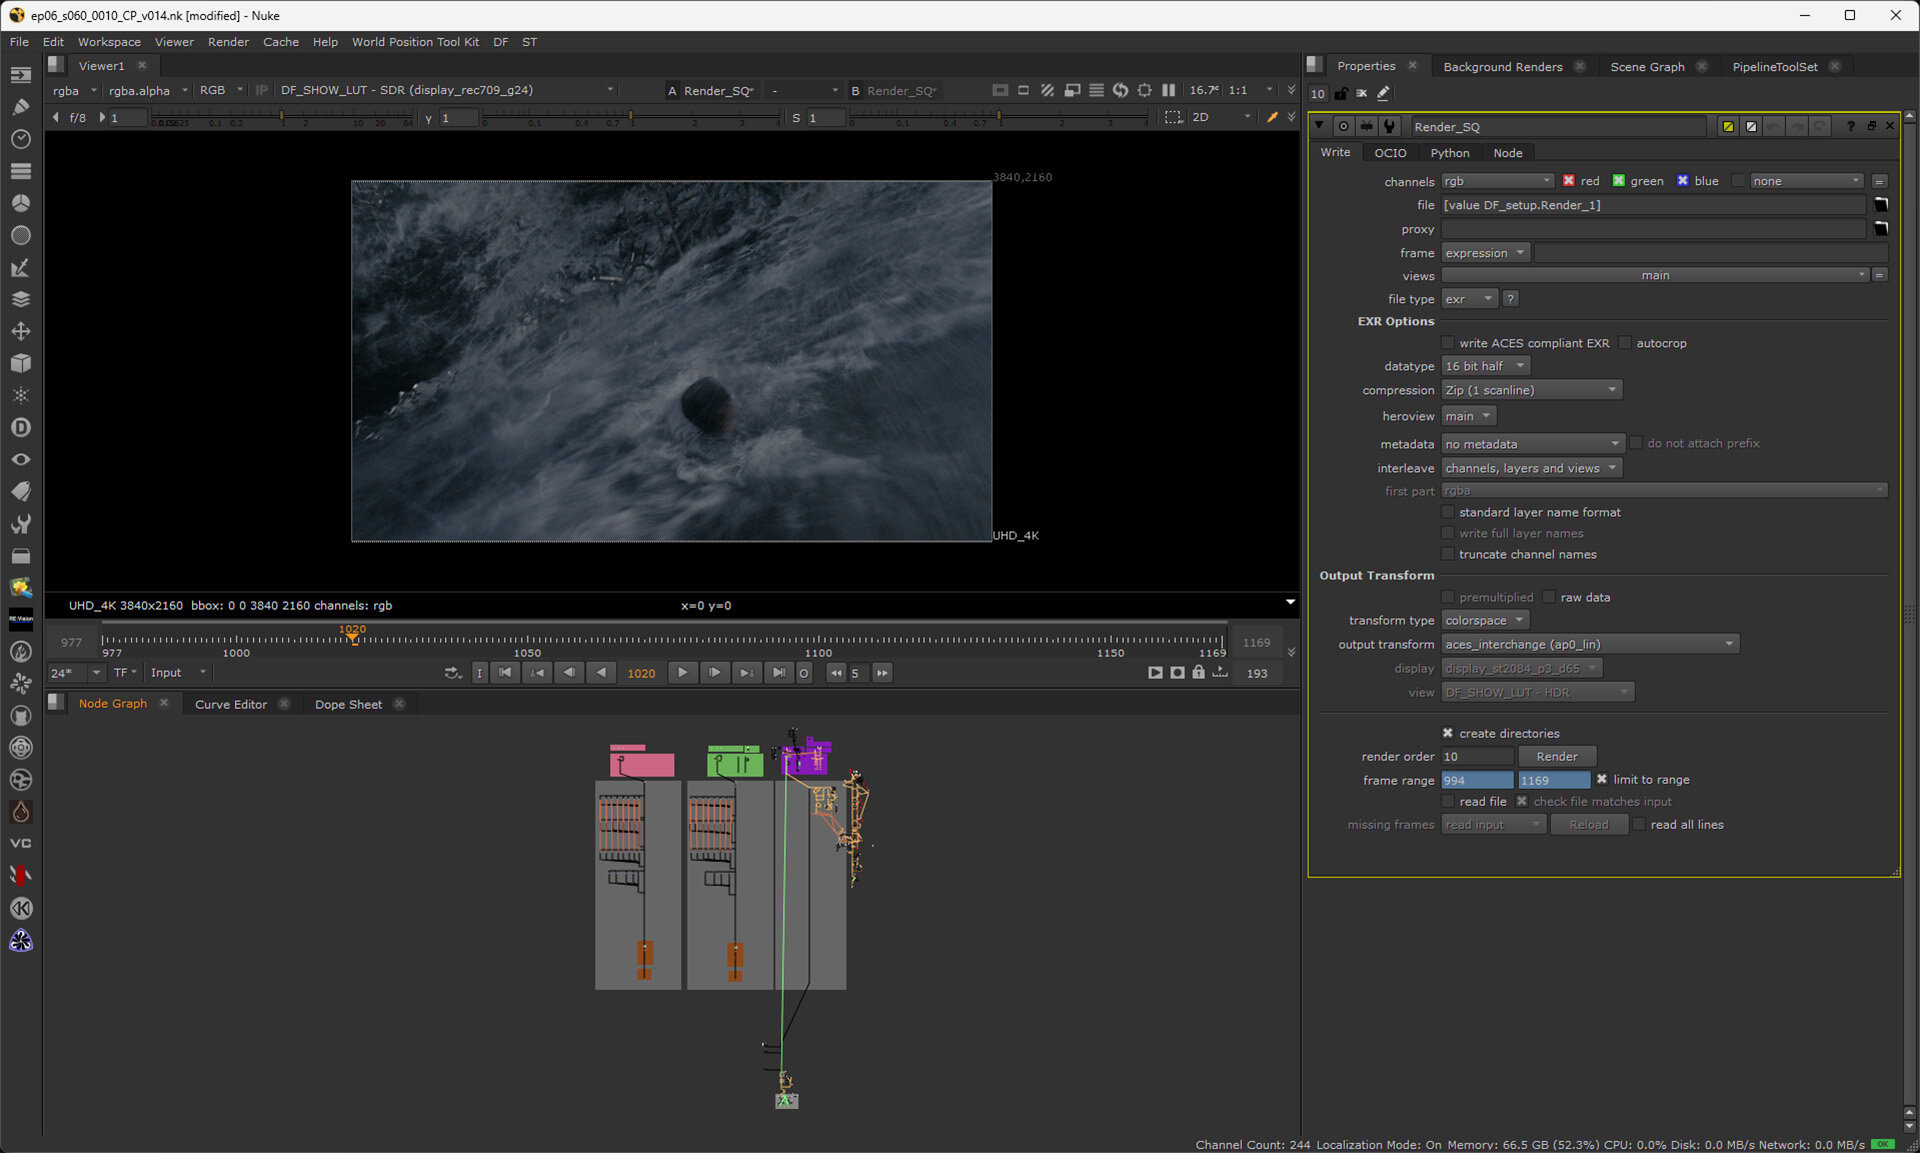Viewport: 1920px width, 1153px height.
Task: Open the OCIO tab in Render_SQ
Action: [1389, 153]
